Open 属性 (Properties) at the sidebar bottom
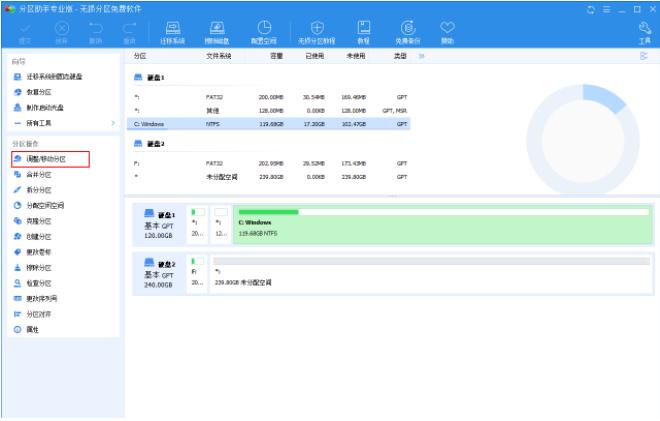660x421 pixels. 32,329
